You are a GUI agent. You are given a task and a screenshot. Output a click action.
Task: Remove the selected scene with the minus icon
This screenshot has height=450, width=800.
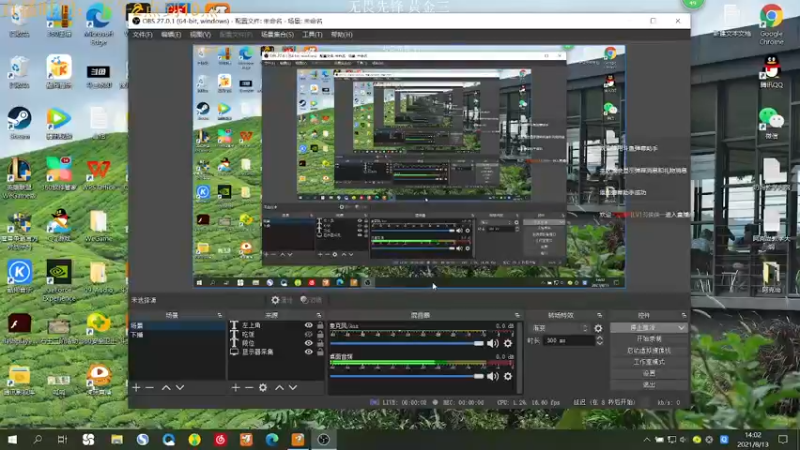149,388
